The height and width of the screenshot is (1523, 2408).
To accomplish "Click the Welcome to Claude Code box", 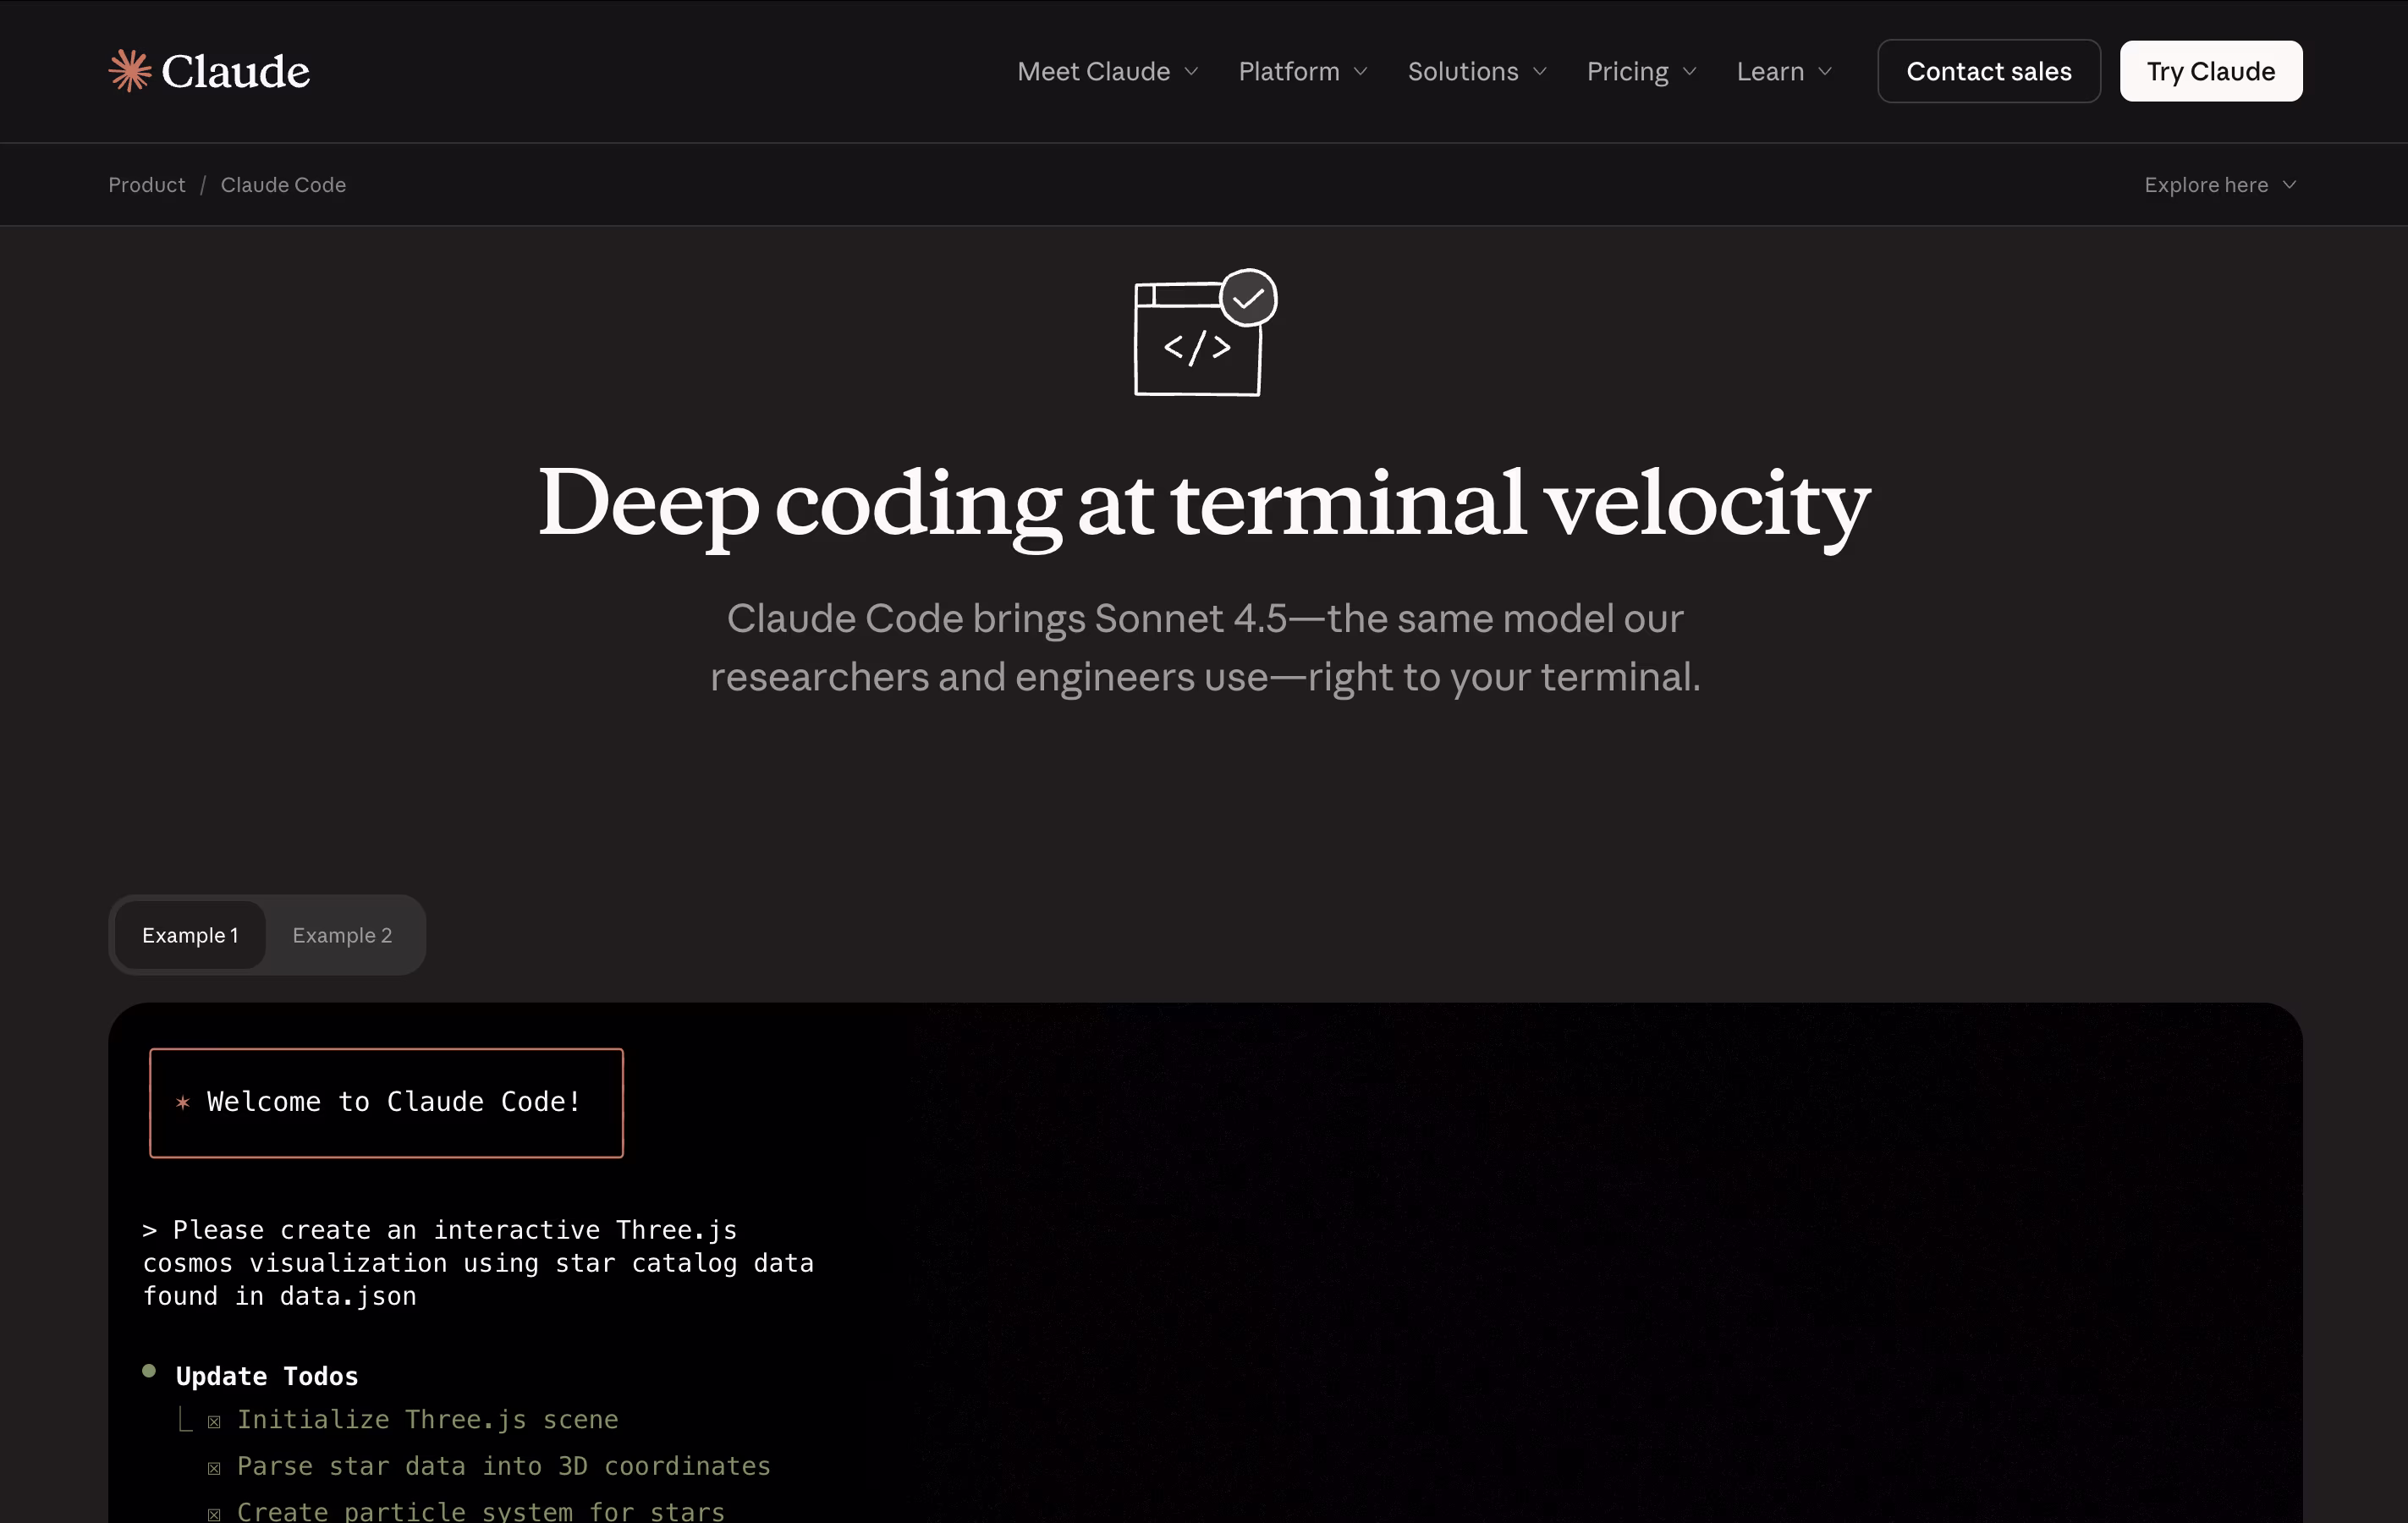I will tap(386, 1102).
